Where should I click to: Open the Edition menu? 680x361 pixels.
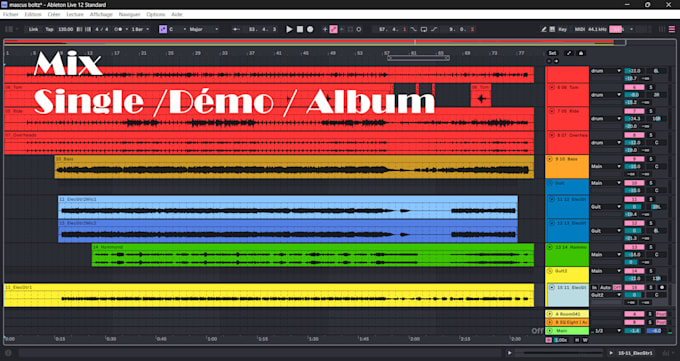pos(33,14)
